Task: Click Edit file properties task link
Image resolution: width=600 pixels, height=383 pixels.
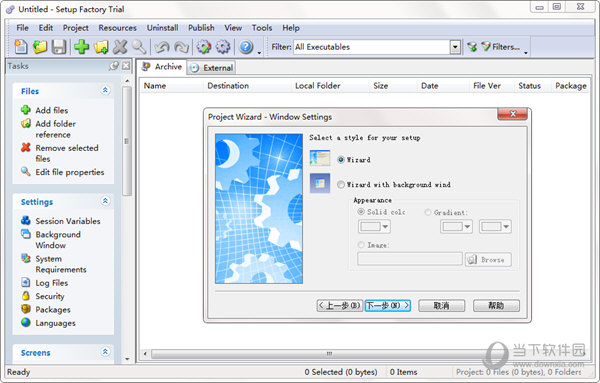Action: (70, 172)
